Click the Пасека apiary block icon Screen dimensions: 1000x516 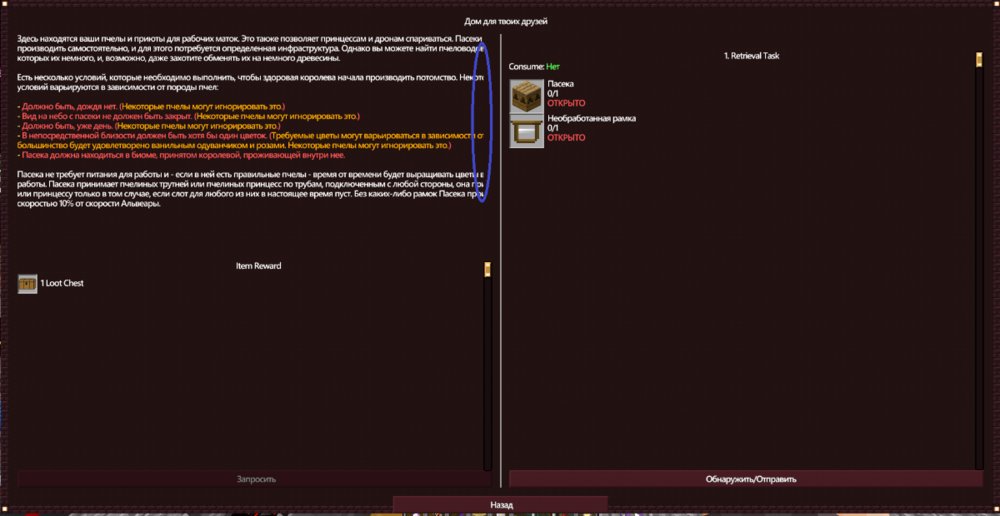(x=527, y=94)
